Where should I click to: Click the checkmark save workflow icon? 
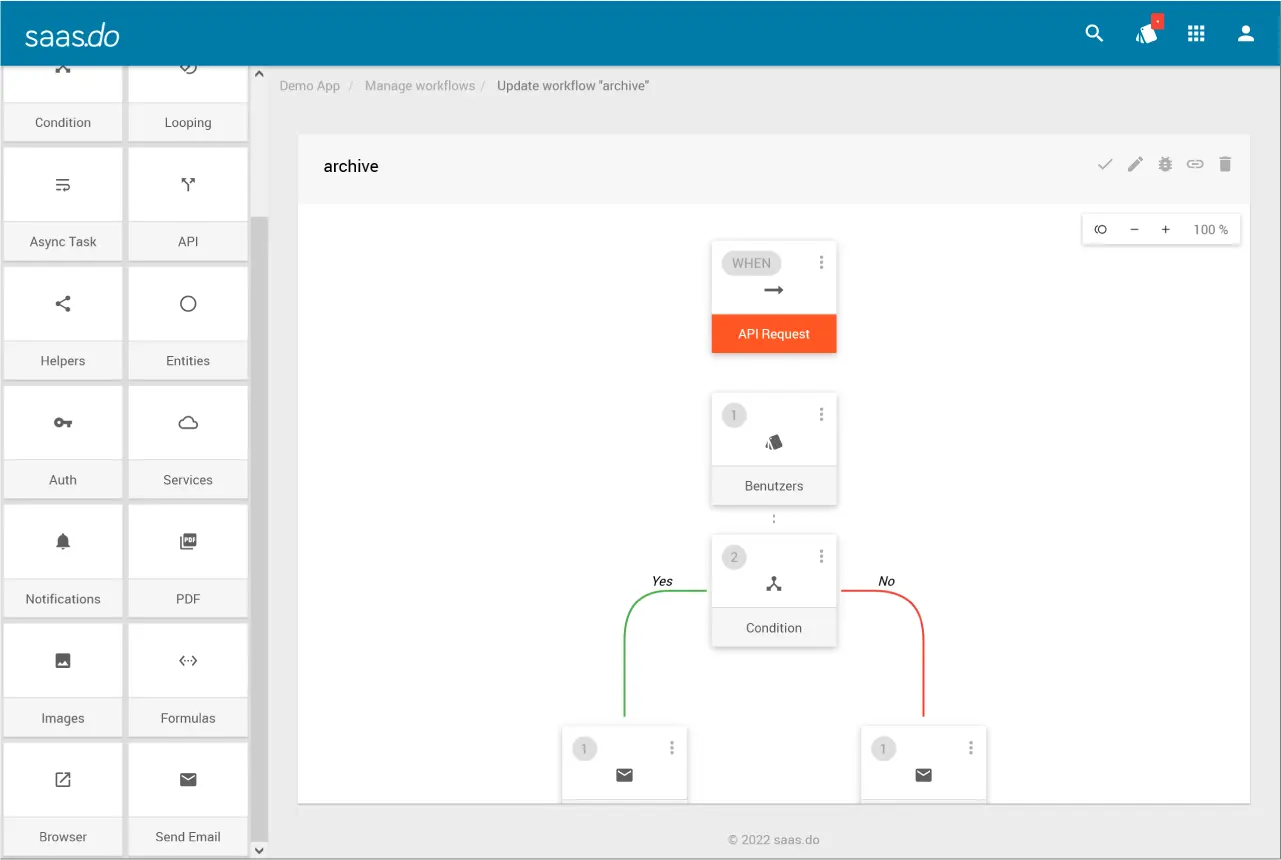pos(1105,165)
